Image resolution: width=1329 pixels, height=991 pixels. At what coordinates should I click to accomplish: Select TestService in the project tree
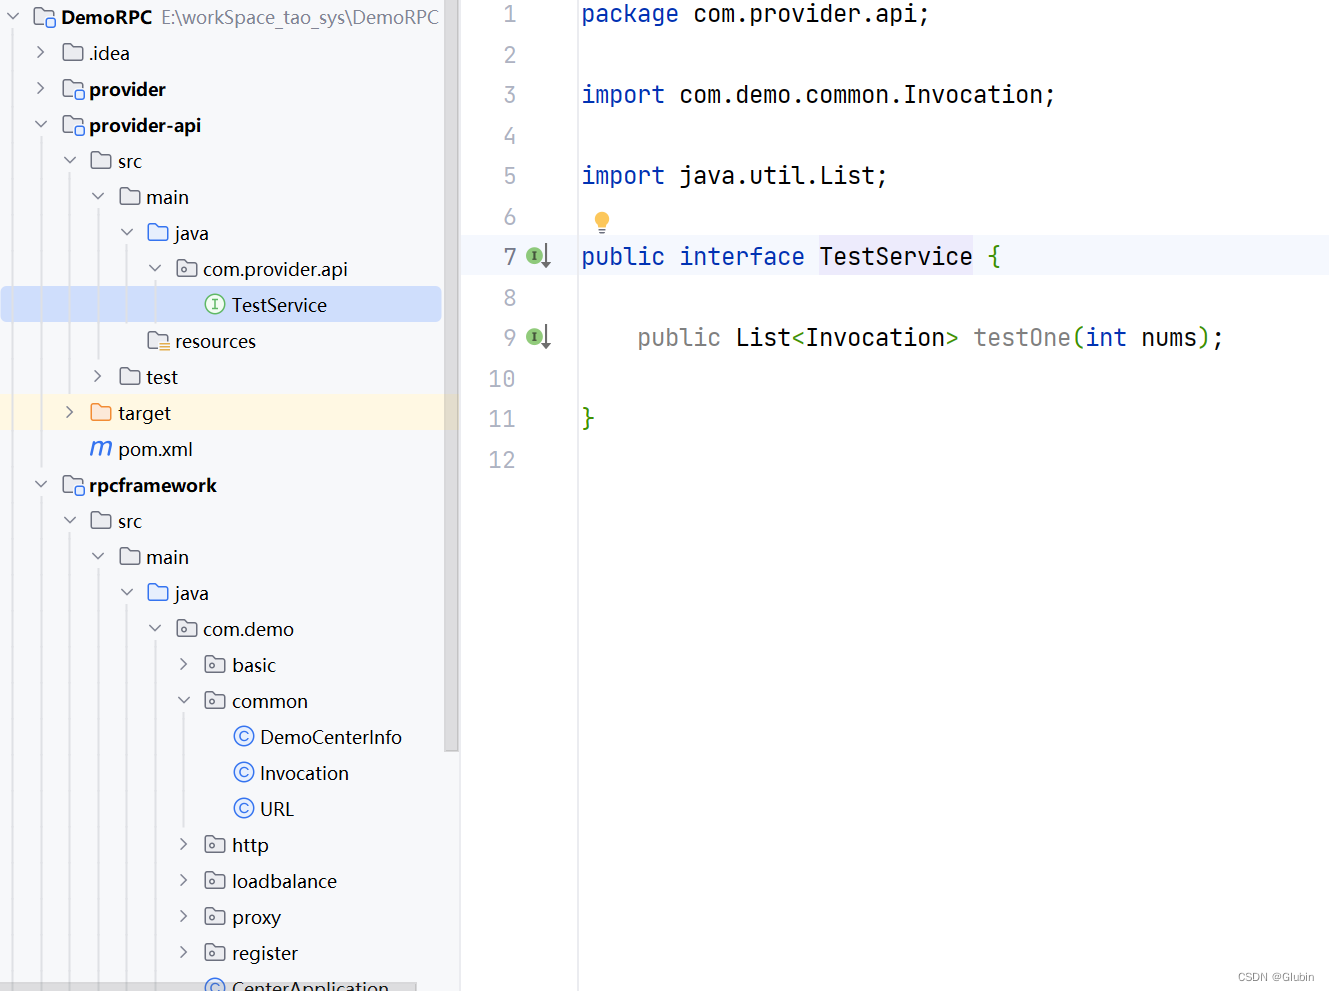click(221, 304)
